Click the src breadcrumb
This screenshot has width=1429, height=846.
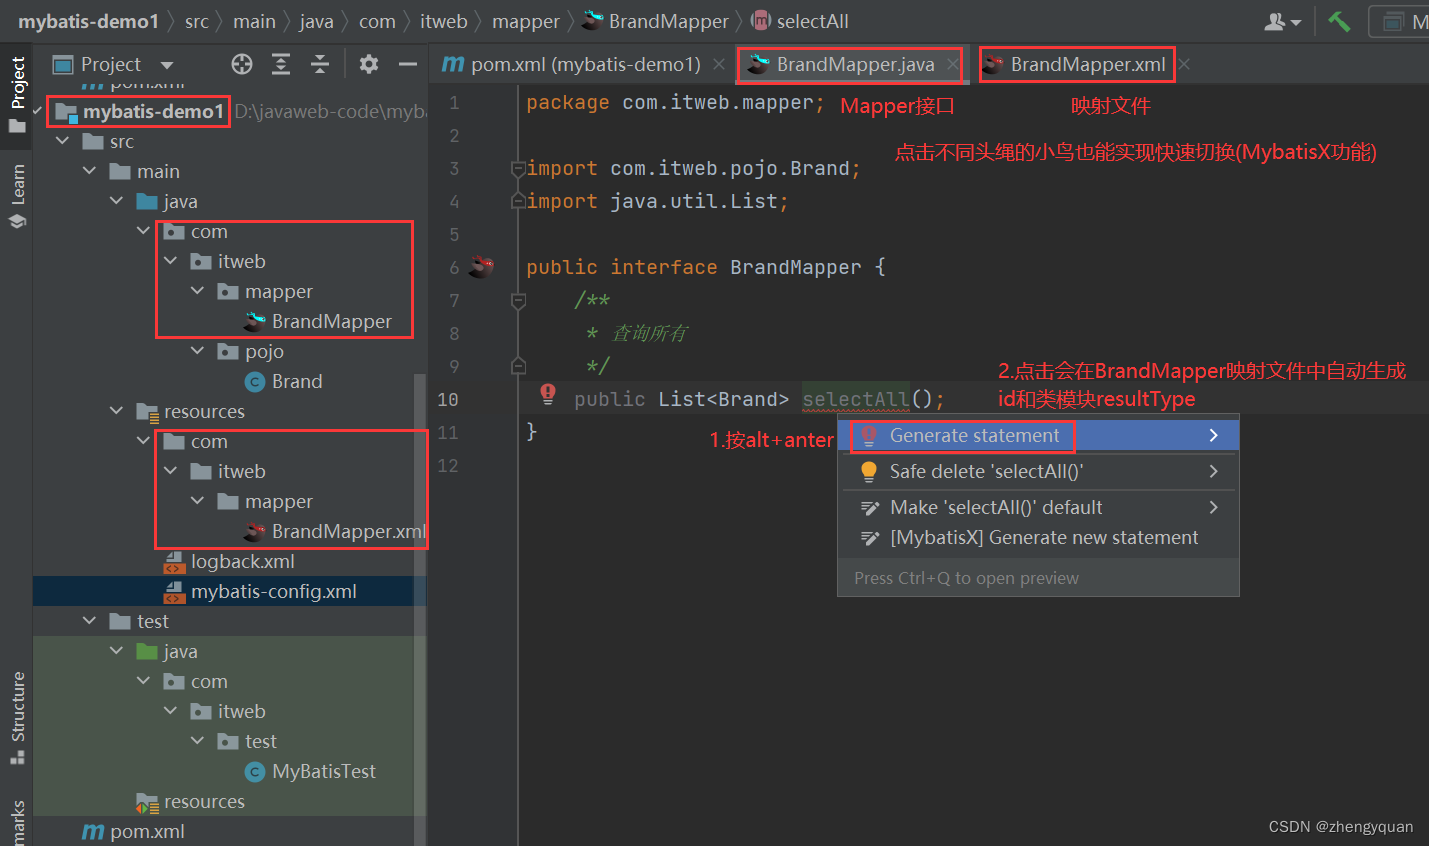tap(197, 21)
